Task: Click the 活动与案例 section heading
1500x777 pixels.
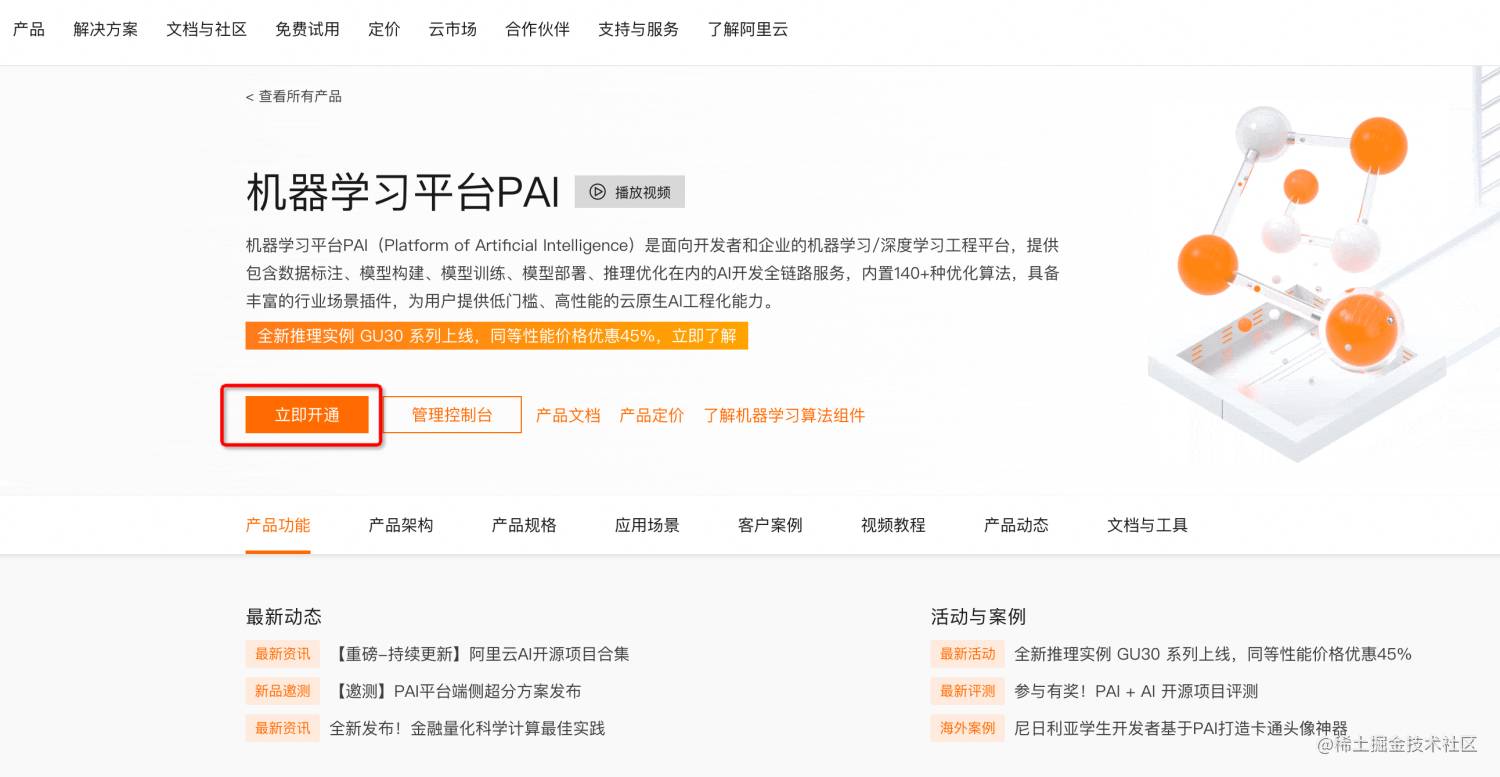Action: point(979,616)
